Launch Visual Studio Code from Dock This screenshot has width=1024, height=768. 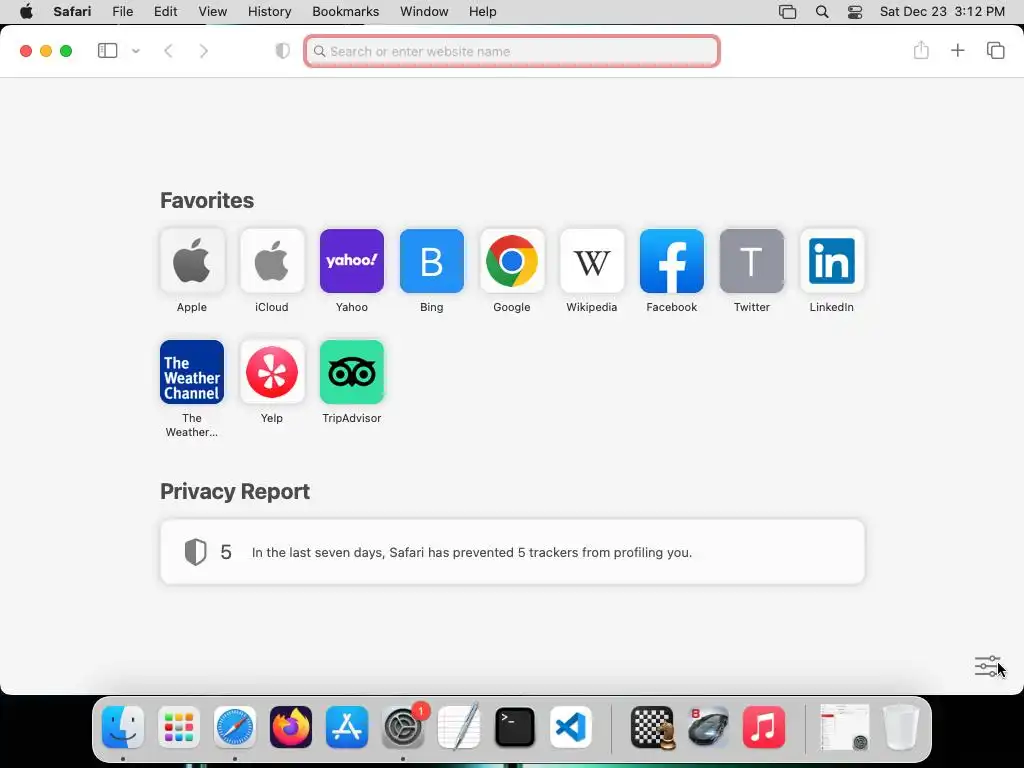pyautogui.click(x=571, y=727)
